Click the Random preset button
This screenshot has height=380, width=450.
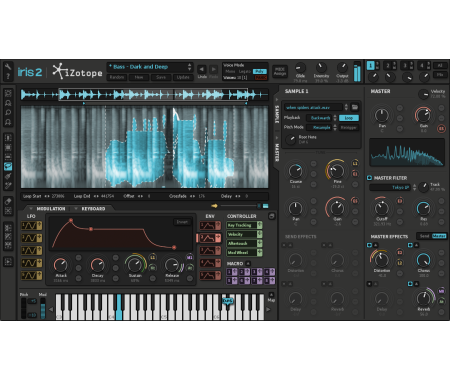[x=117, y=77]
